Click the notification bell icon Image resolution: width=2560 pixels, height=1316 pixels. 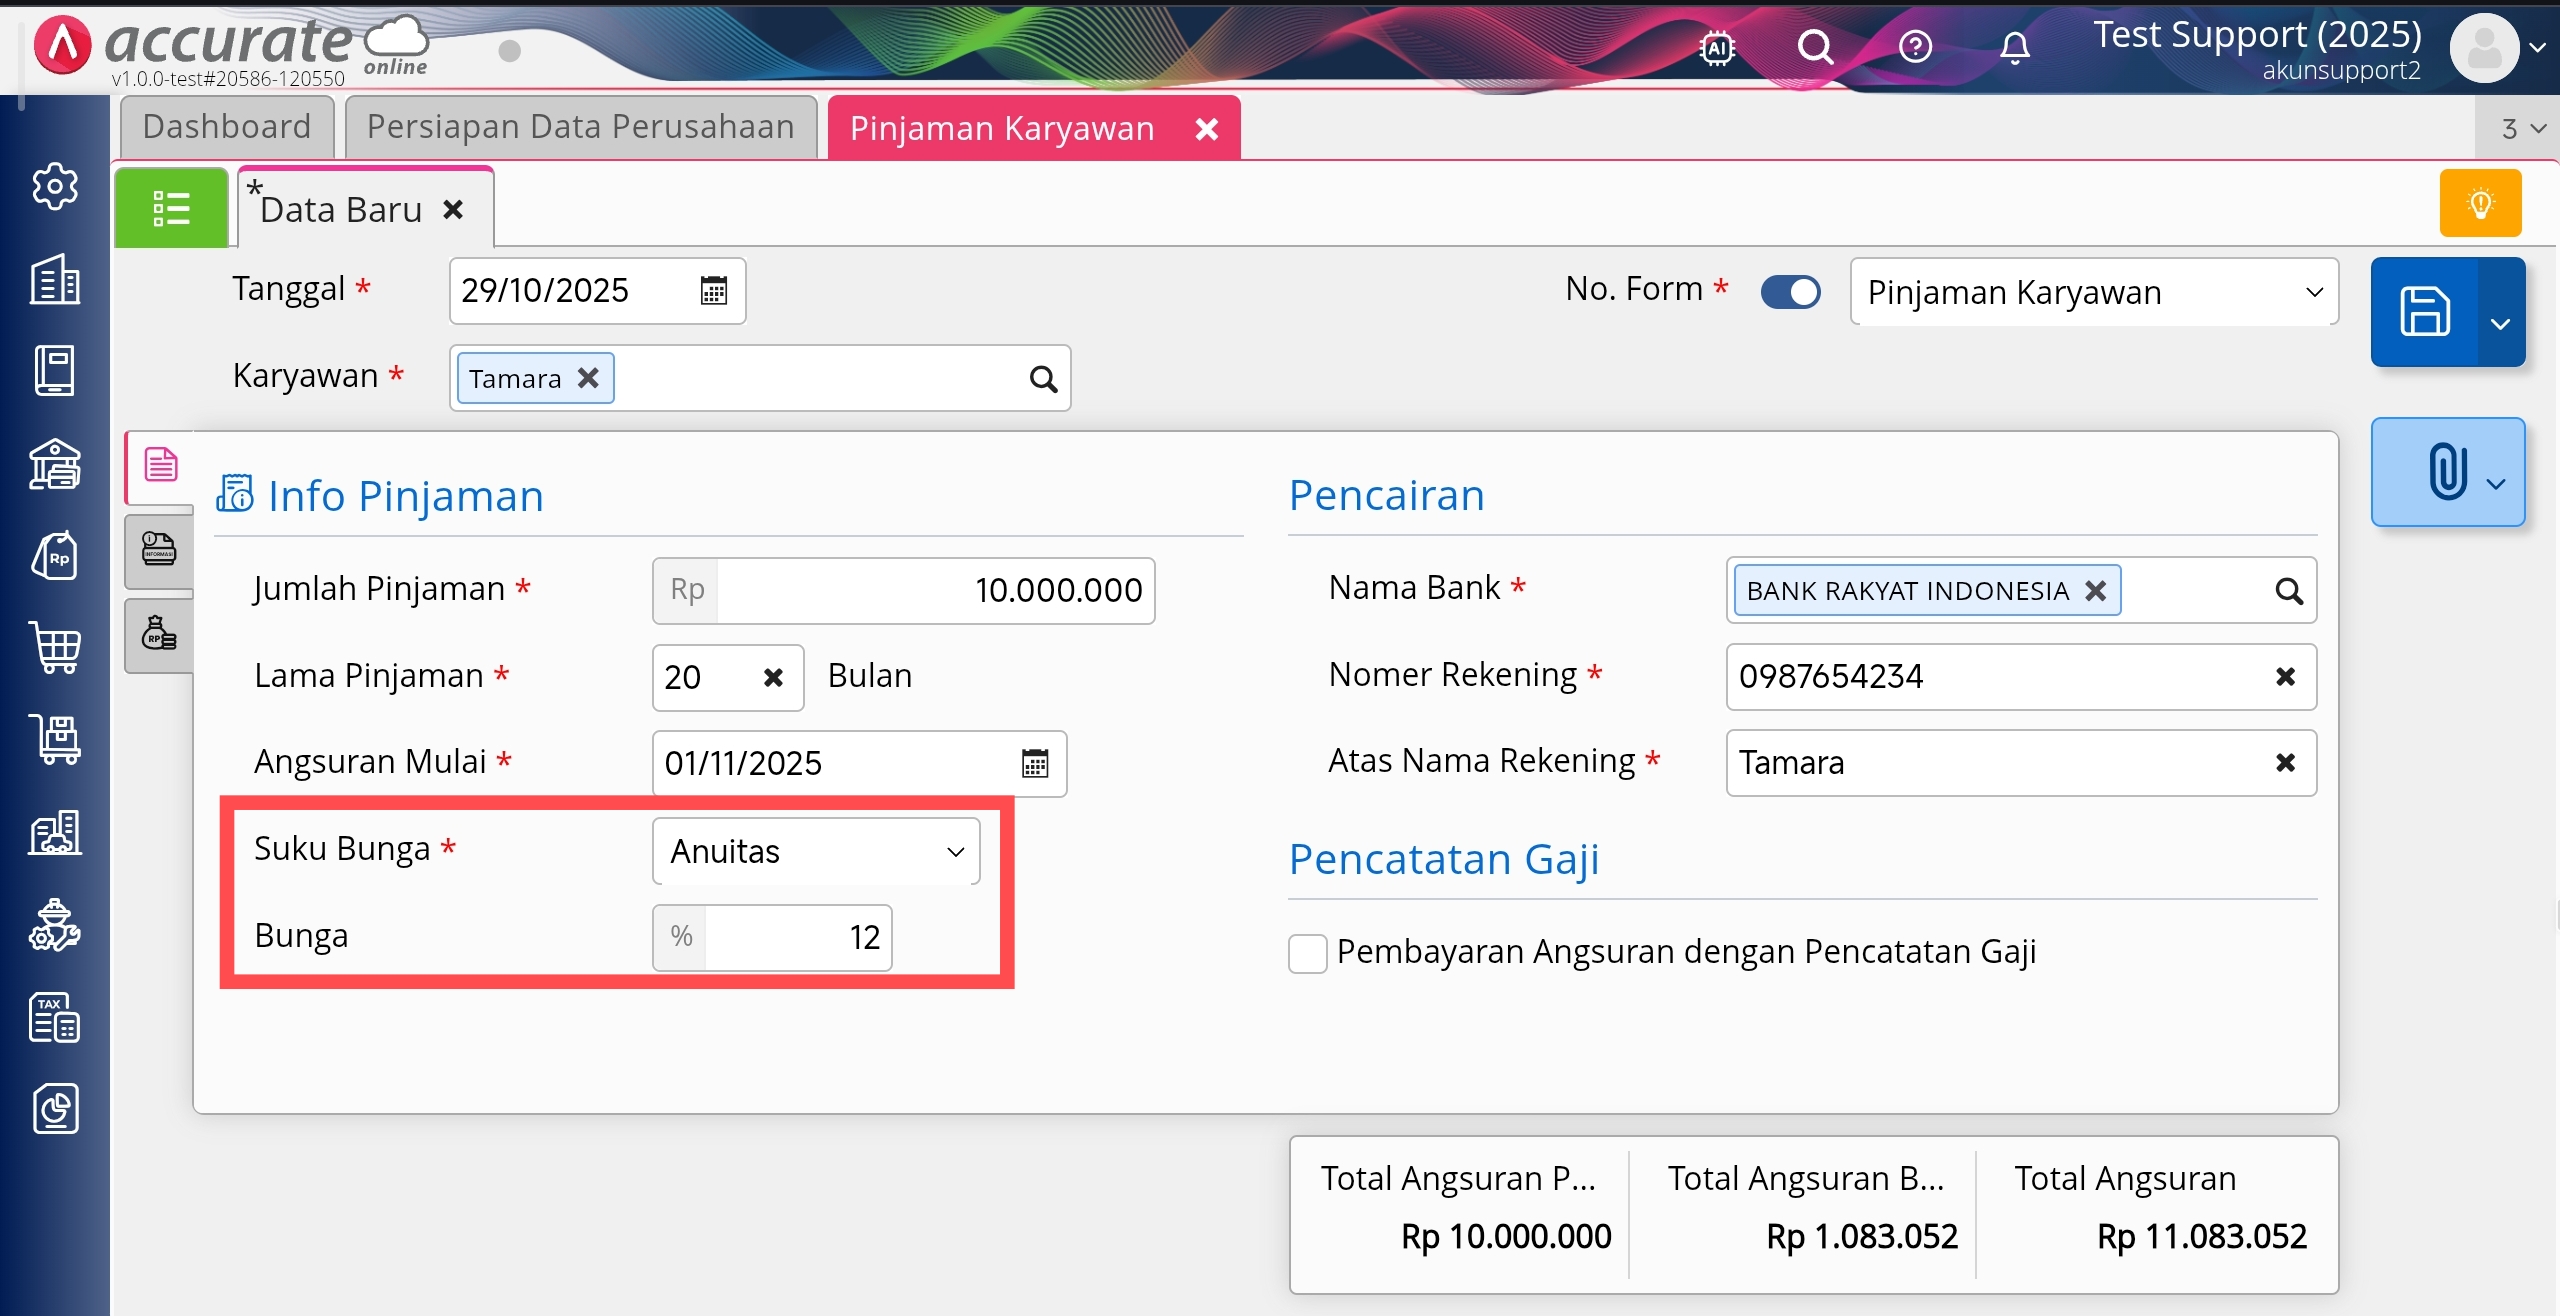pos(2014,47)
